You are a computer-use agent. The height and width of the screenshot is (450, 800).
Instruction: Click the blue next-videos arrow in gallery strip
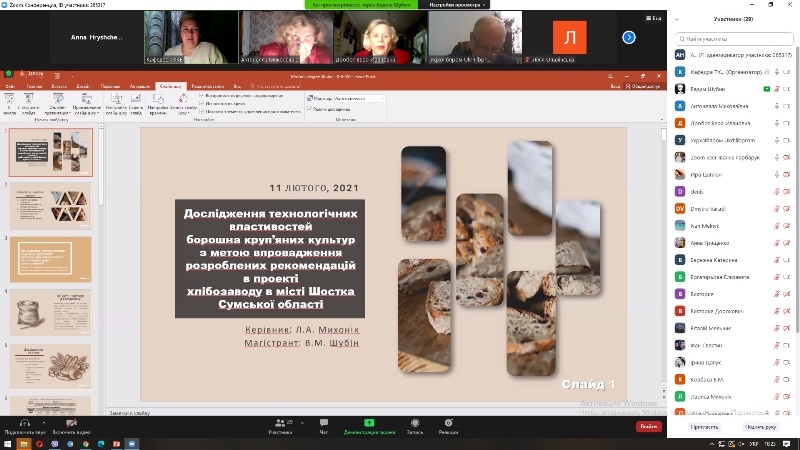(629, 37)
